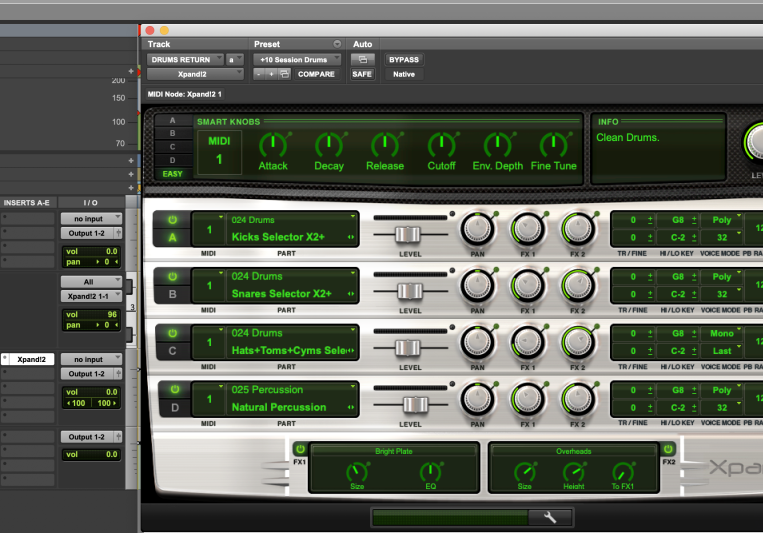Open the wrench settings icon
This screenshot has height=533, width=763.
point(550,517)
